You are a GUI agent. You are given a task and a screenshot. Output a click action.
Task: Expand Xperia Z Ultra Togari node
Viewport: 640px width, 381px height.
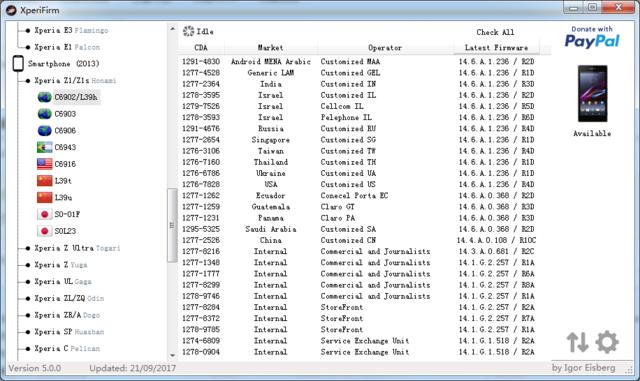click(77, 248)
